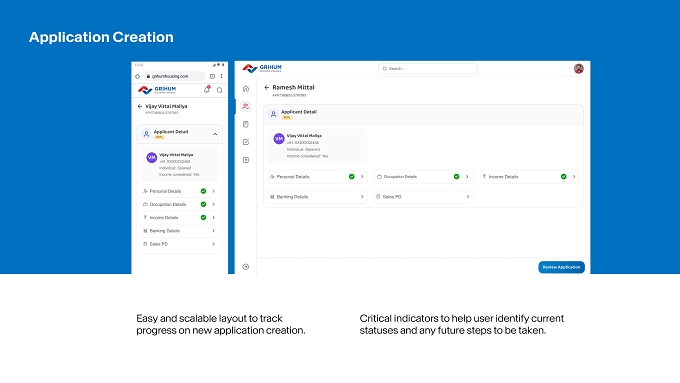Open Banking Details row in mobile view

click(x=179, y=231)
